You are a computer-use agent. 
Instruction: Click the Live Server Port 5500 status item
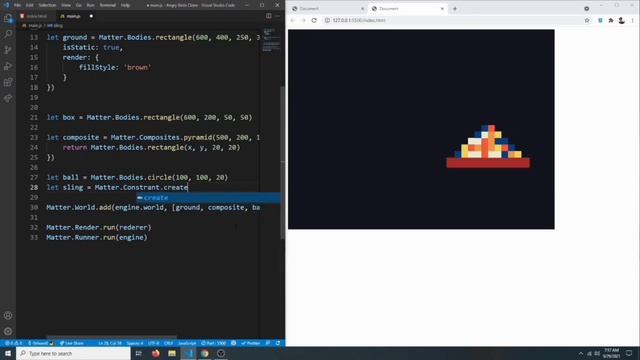coord(213,343)
